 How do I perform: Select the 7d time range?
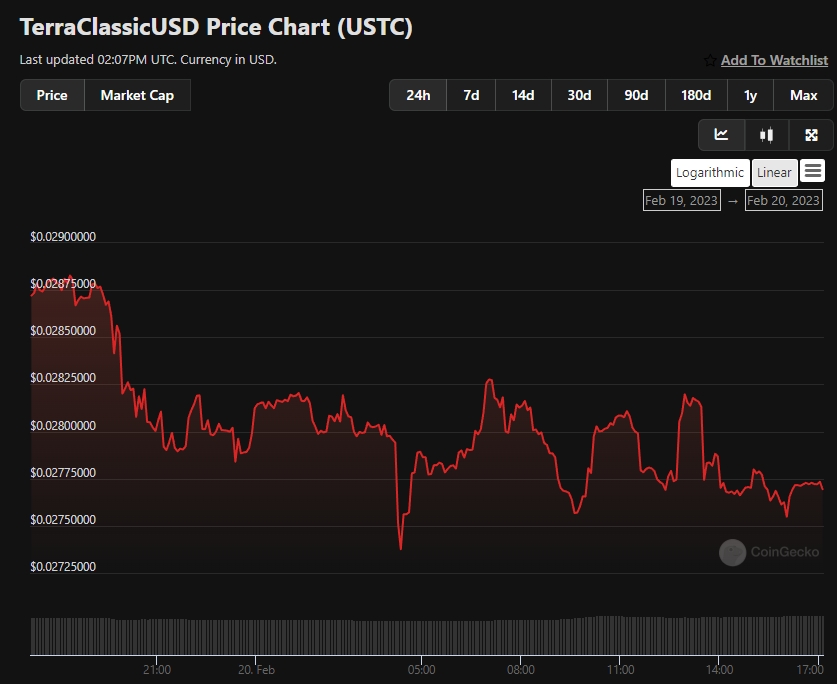coord(470,95)
